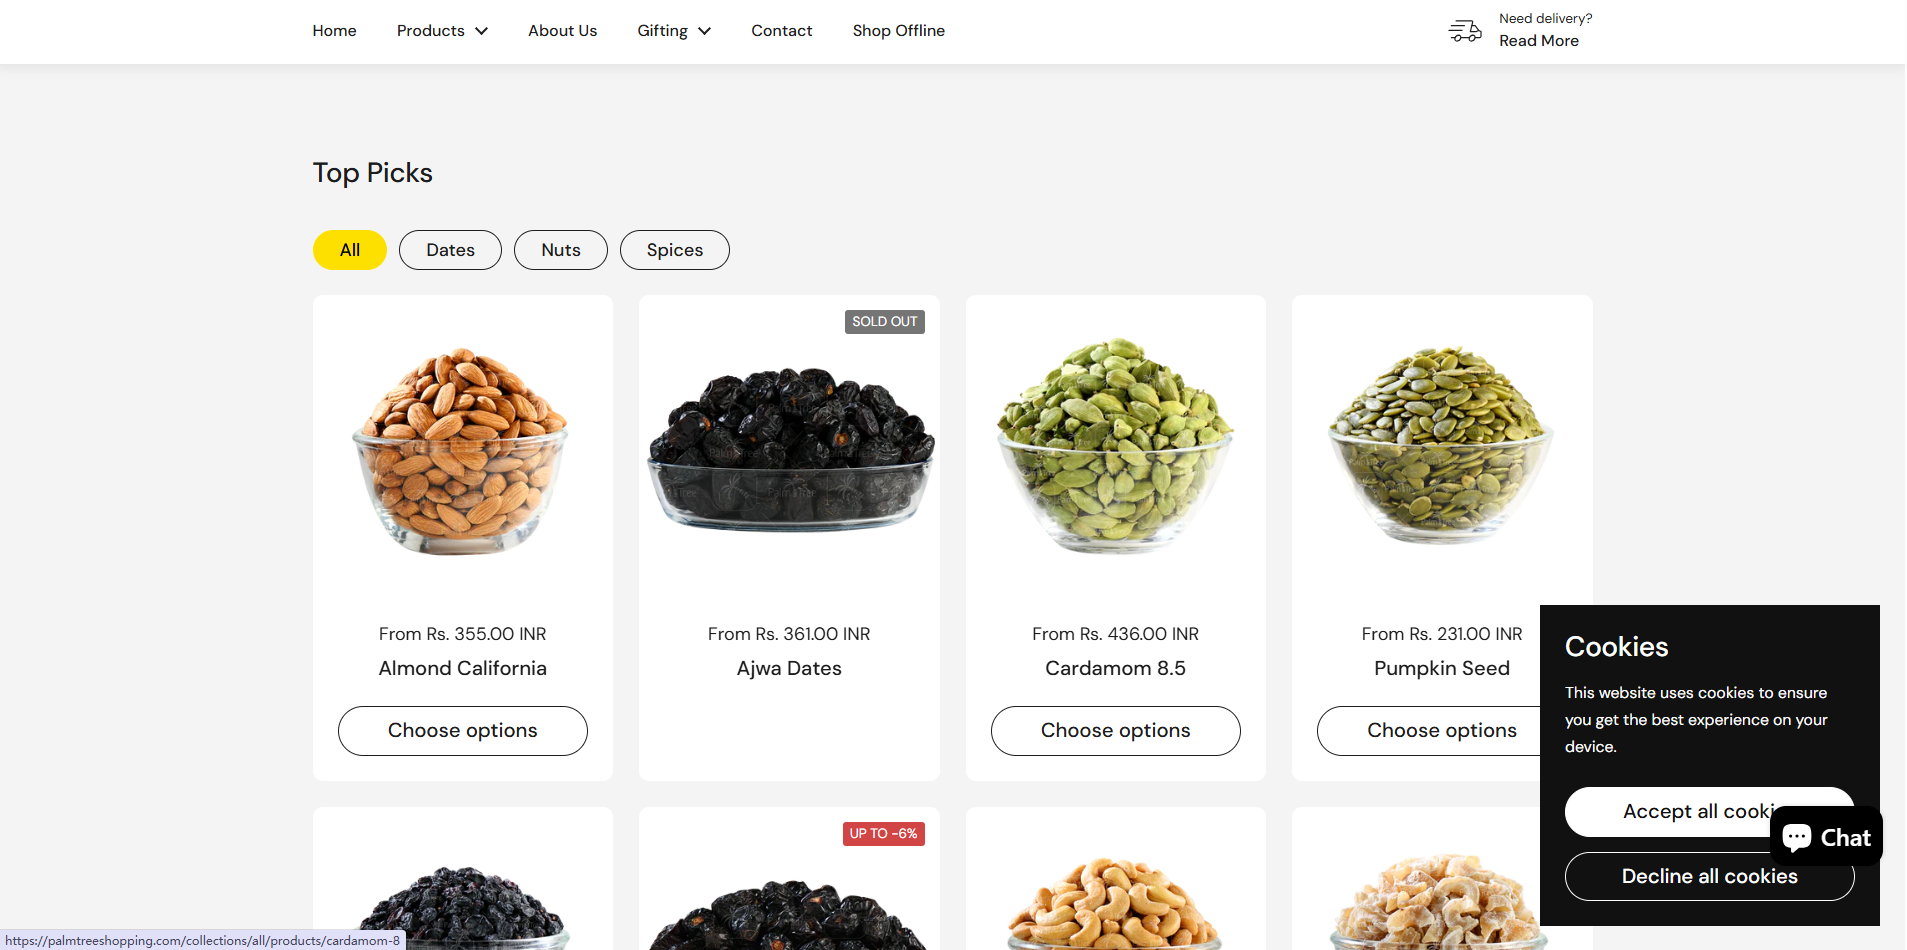
Task: Open the Pumpkin Seed product image
Action: coord(1441,446)
